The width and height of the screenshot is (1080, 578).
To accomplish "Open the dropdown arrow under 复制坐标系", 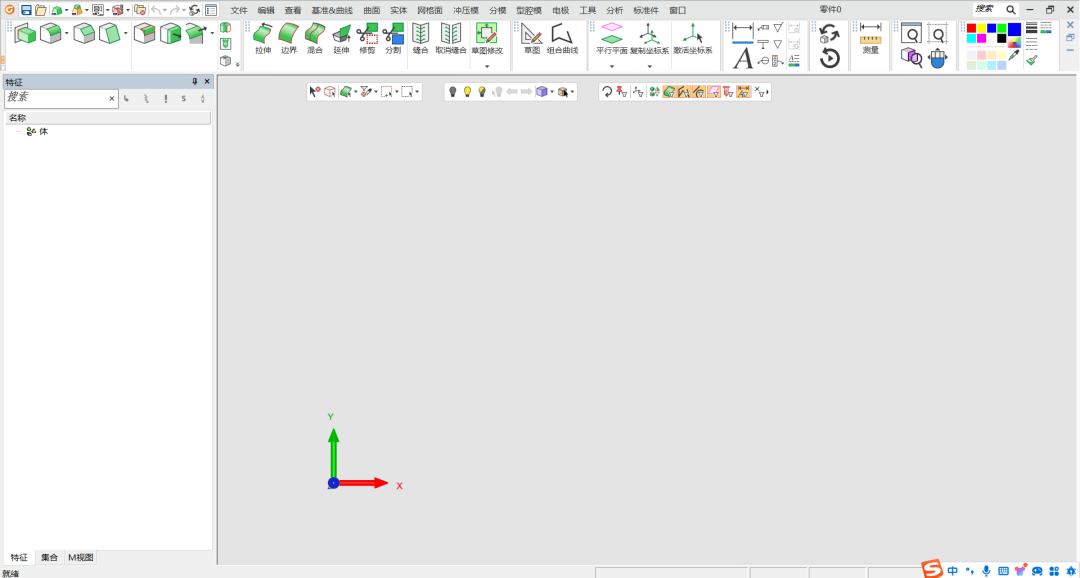I will pyautogui.click(x=649, y=66).
